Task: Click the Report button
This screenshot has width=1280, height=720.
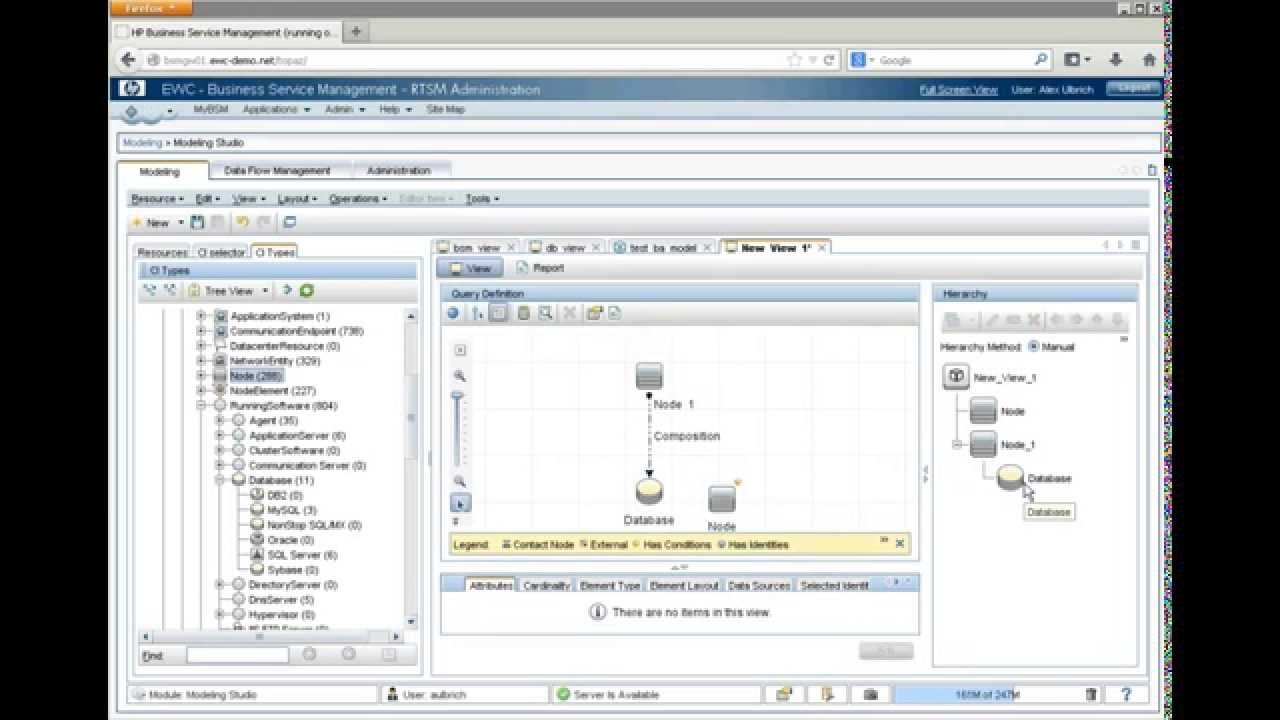Action: (540, 268)
